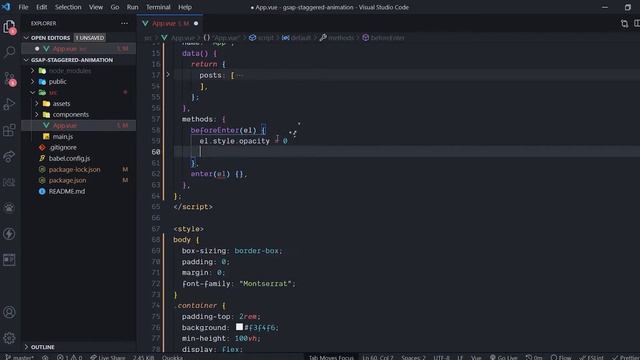Screen dimensions: 640x360
Task: Click the compare changes icon in editor toolbar
Action: coord(624,24)
